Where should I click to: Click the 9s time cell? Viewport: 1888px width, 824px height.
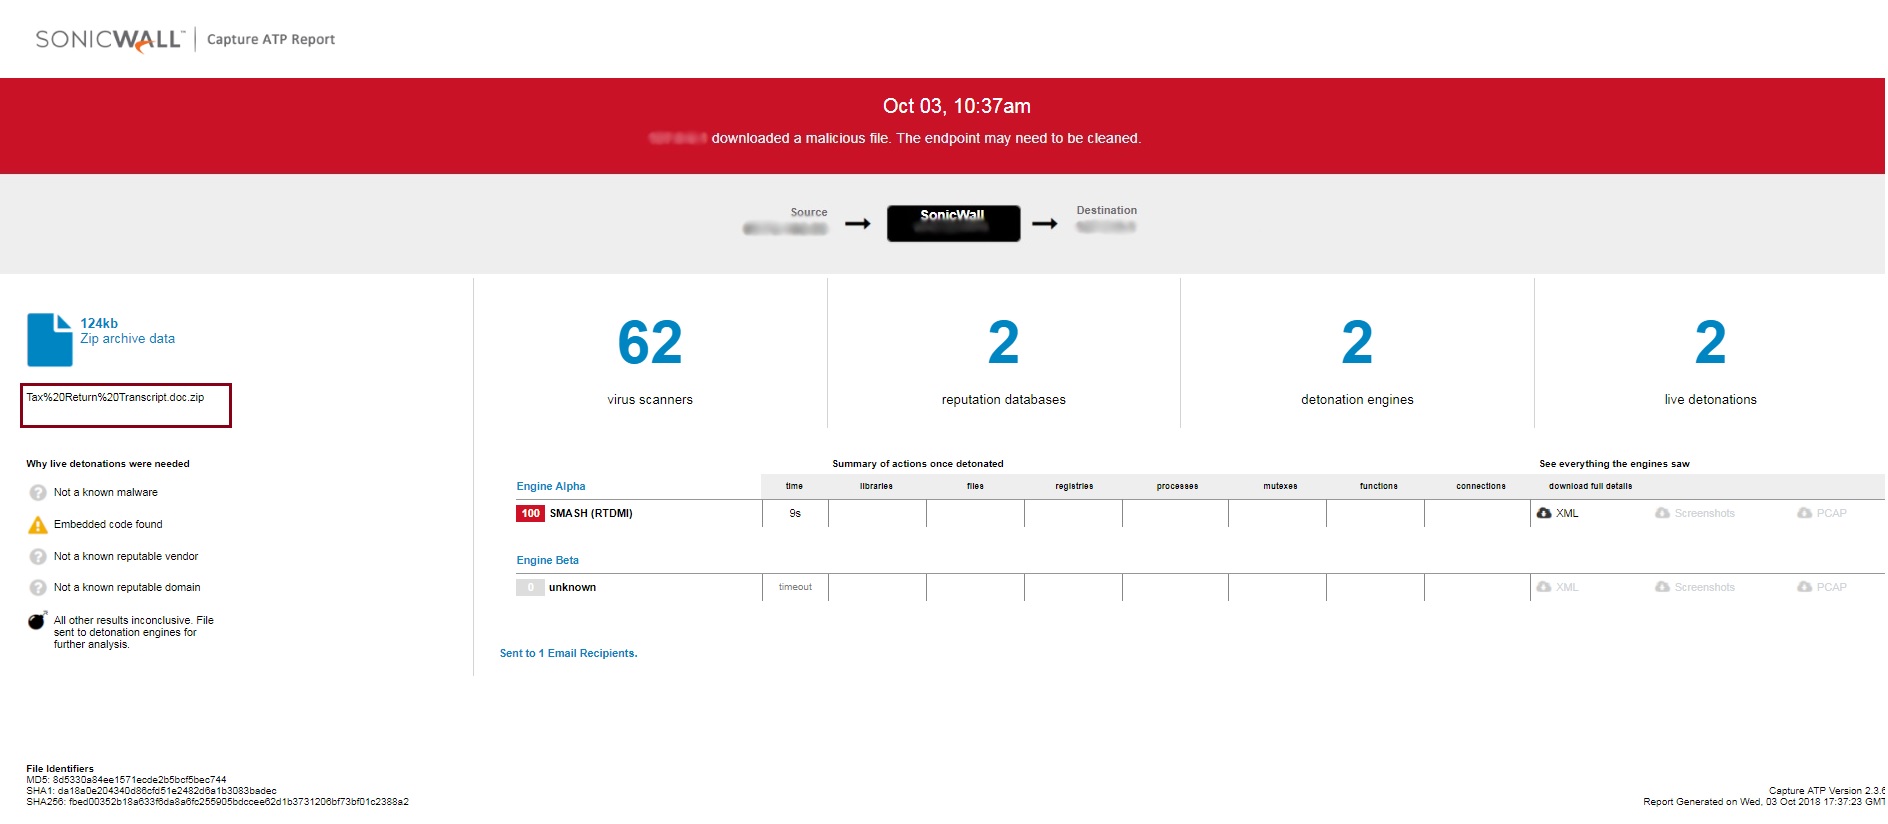point(795,514)
